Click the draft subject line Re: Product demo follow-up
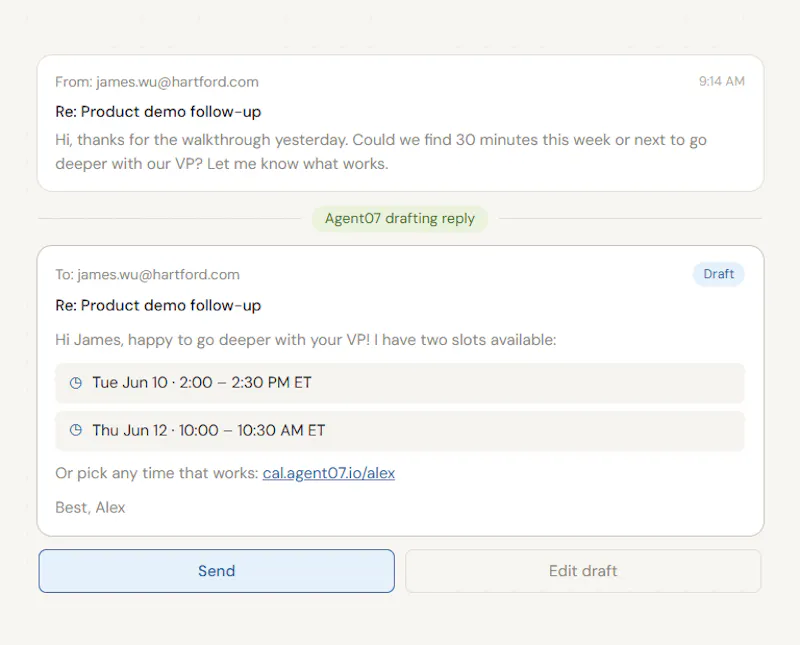This screenshot has height=645, width=800. click(x=158, y=305)
